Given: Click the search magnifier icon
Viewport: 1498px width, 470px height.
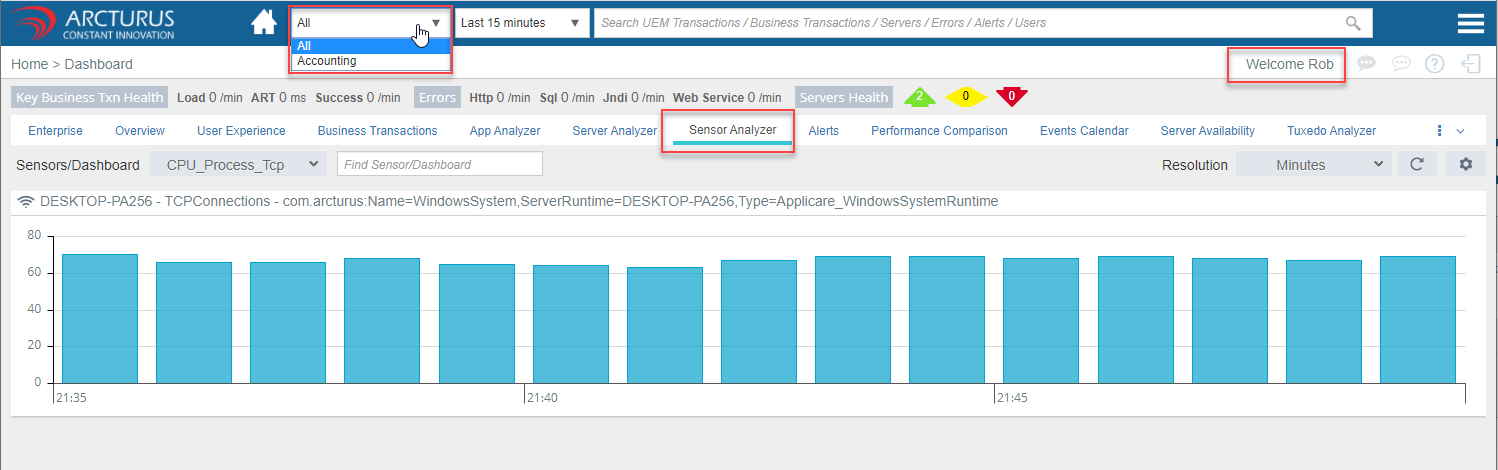Looking at the screenshot, I should [1353, 23].
